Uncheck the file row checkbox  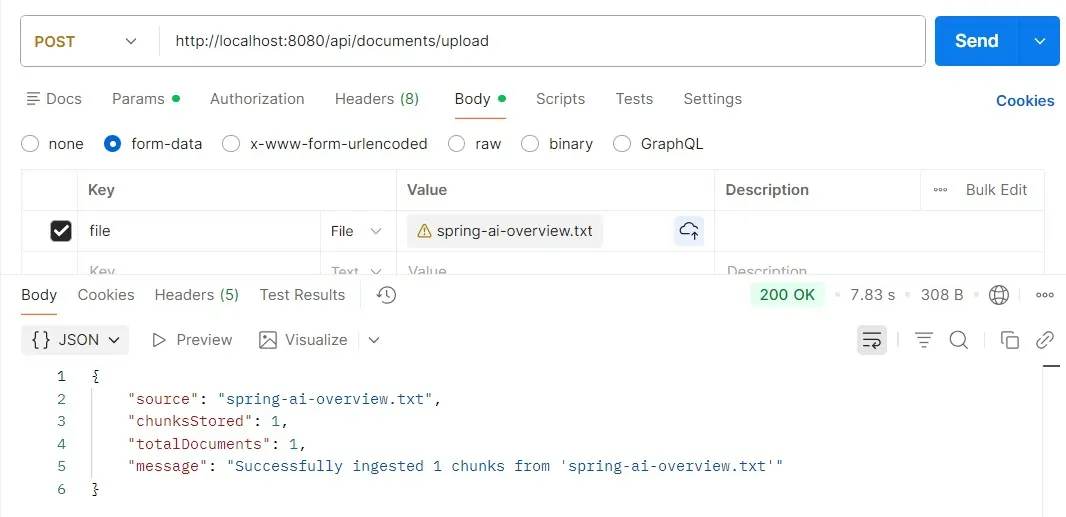pos(61,231)
